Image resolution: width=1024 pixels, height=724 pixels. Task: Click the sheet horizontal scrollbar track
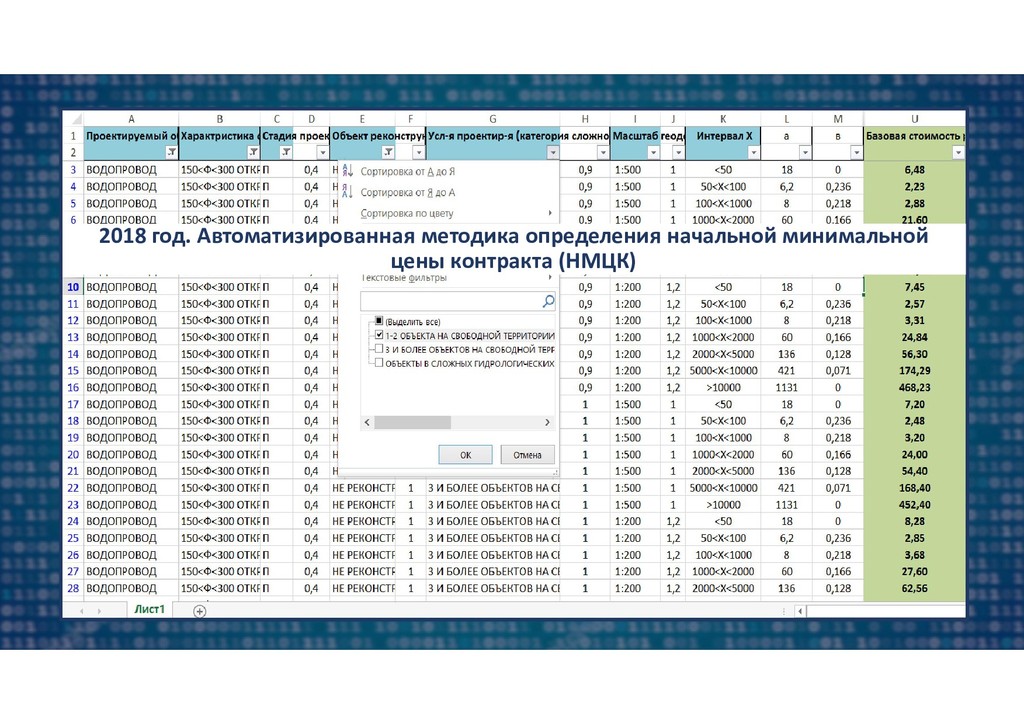[x=885, y=611]
